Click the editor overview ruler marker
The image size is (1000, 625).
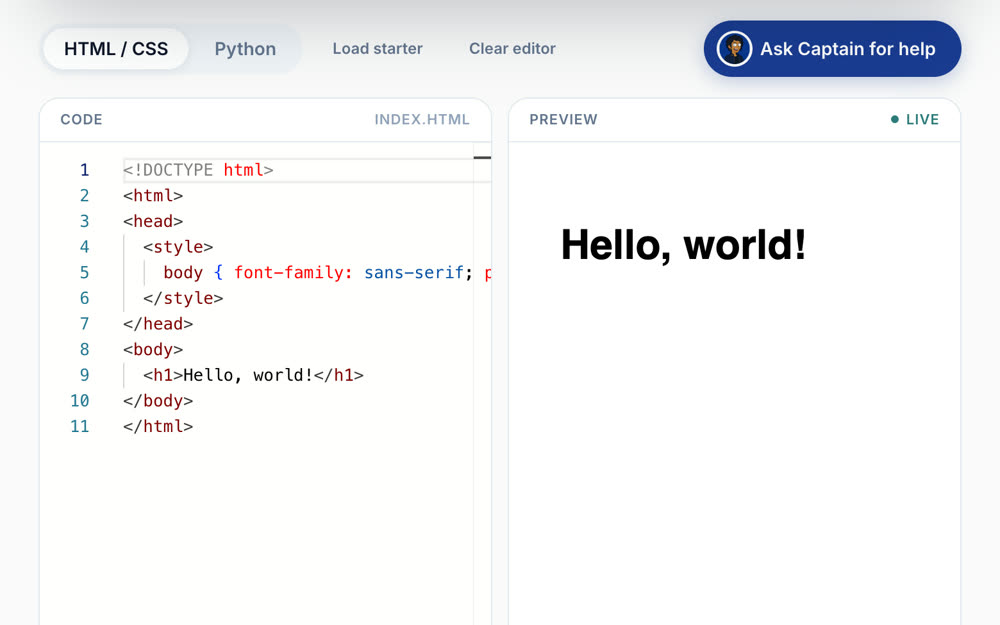[x=482, y=158]
